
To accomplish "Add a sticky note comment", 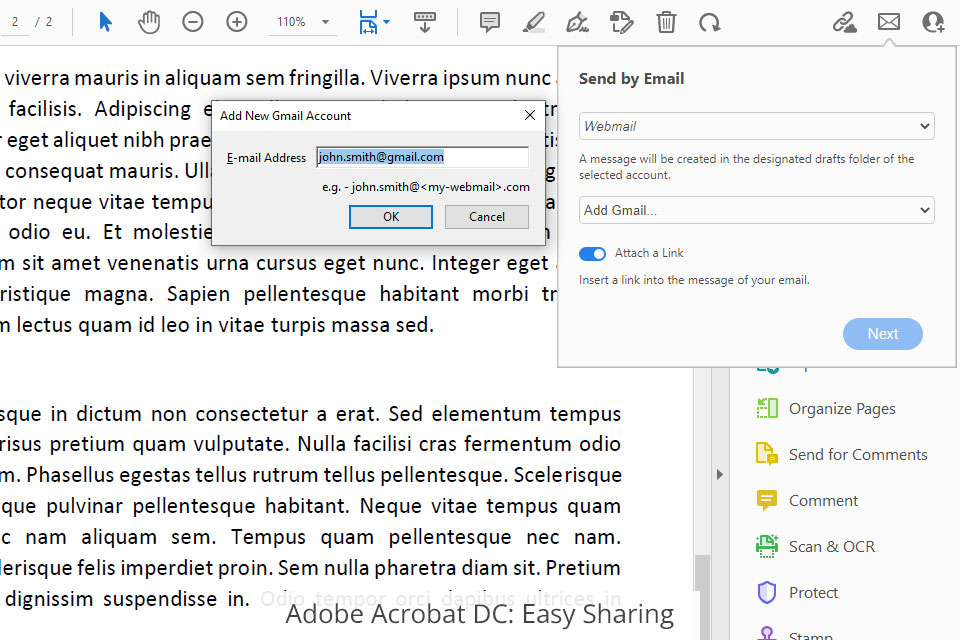I will [490, 22].
